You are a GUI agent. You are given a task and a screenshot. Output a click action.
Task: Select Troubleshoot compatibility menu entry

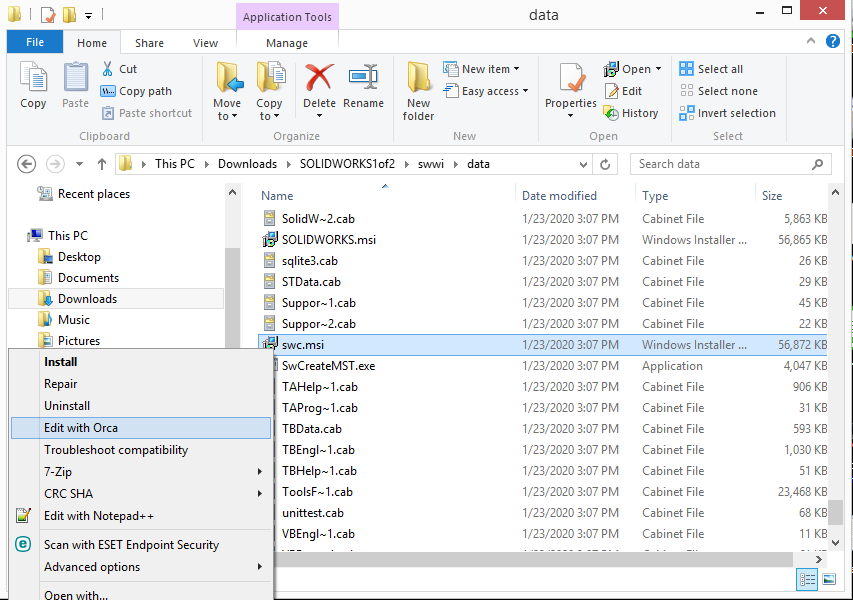[x=141, y=450]
